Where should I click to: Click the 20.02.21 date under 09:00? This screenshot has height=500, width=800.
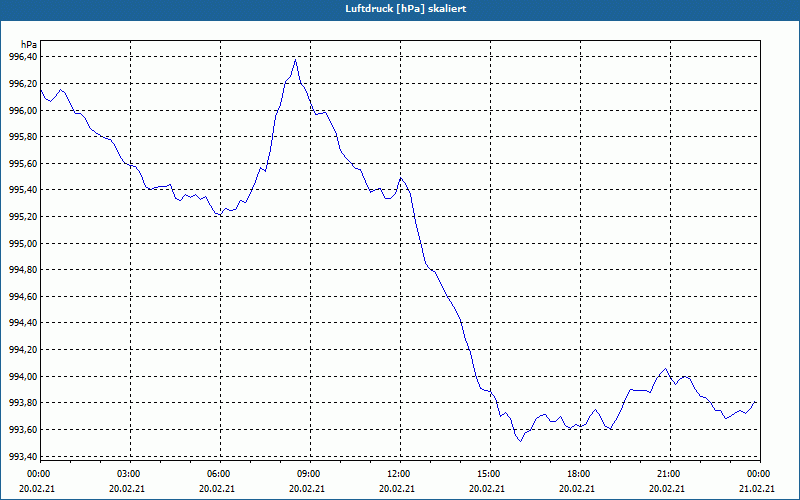307,488
